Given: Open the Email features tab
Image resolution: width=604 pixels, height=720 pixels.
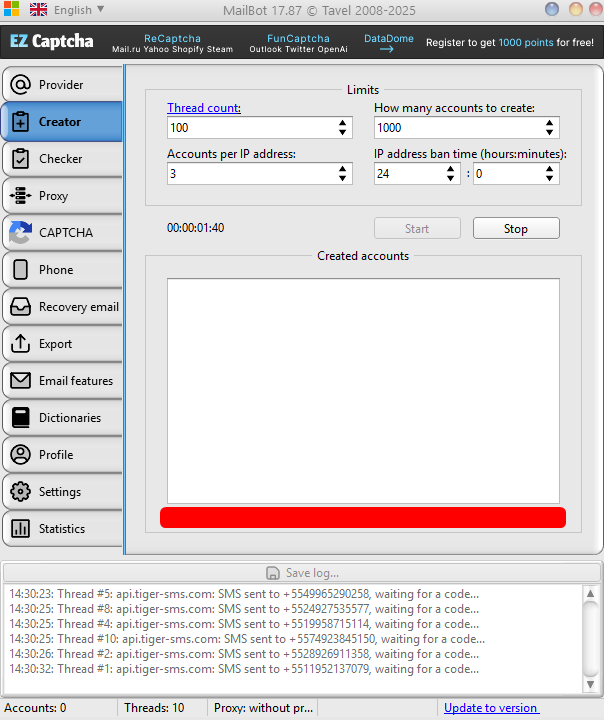Looking at the screenshot, I should 63,381.
